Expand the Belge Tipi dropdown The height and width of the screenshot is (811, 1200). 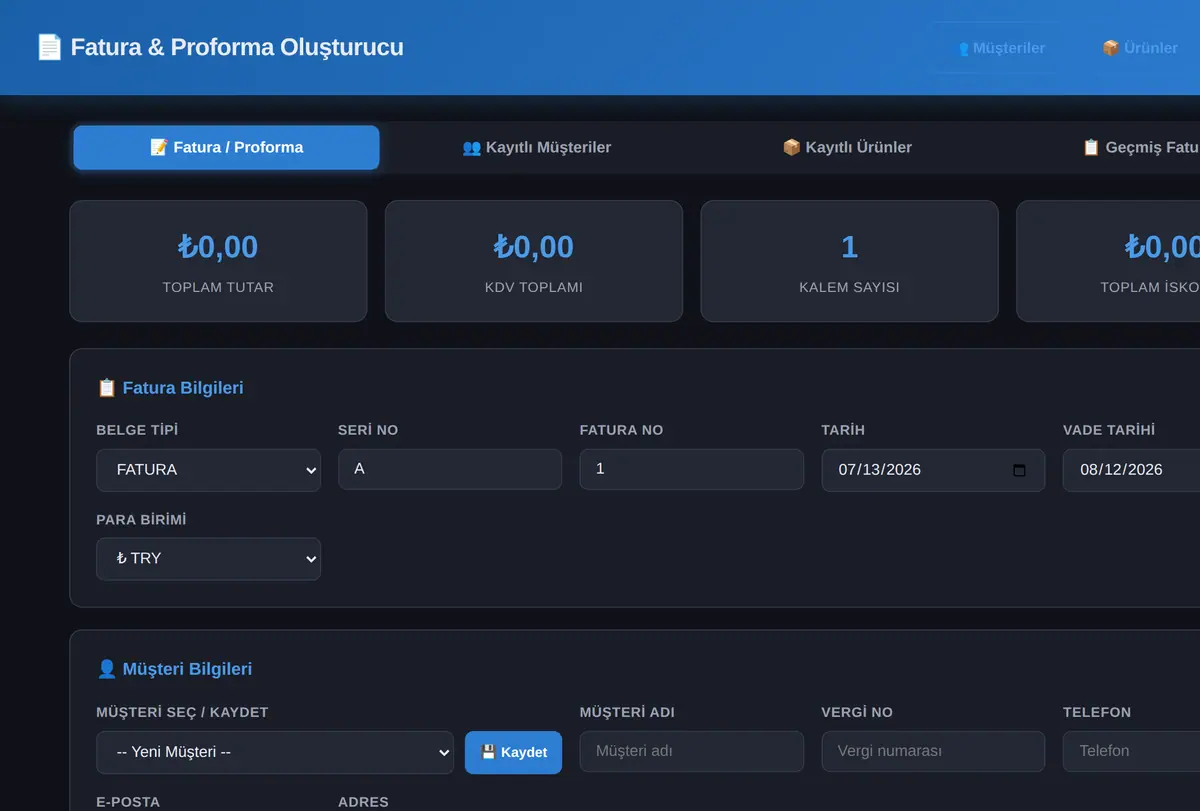click(208, 470)
